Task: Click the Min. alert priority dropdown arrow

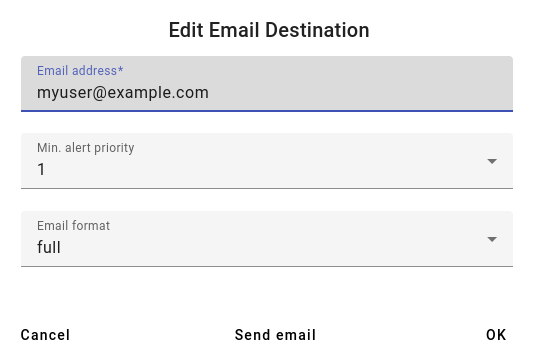Action: [492, 161]
